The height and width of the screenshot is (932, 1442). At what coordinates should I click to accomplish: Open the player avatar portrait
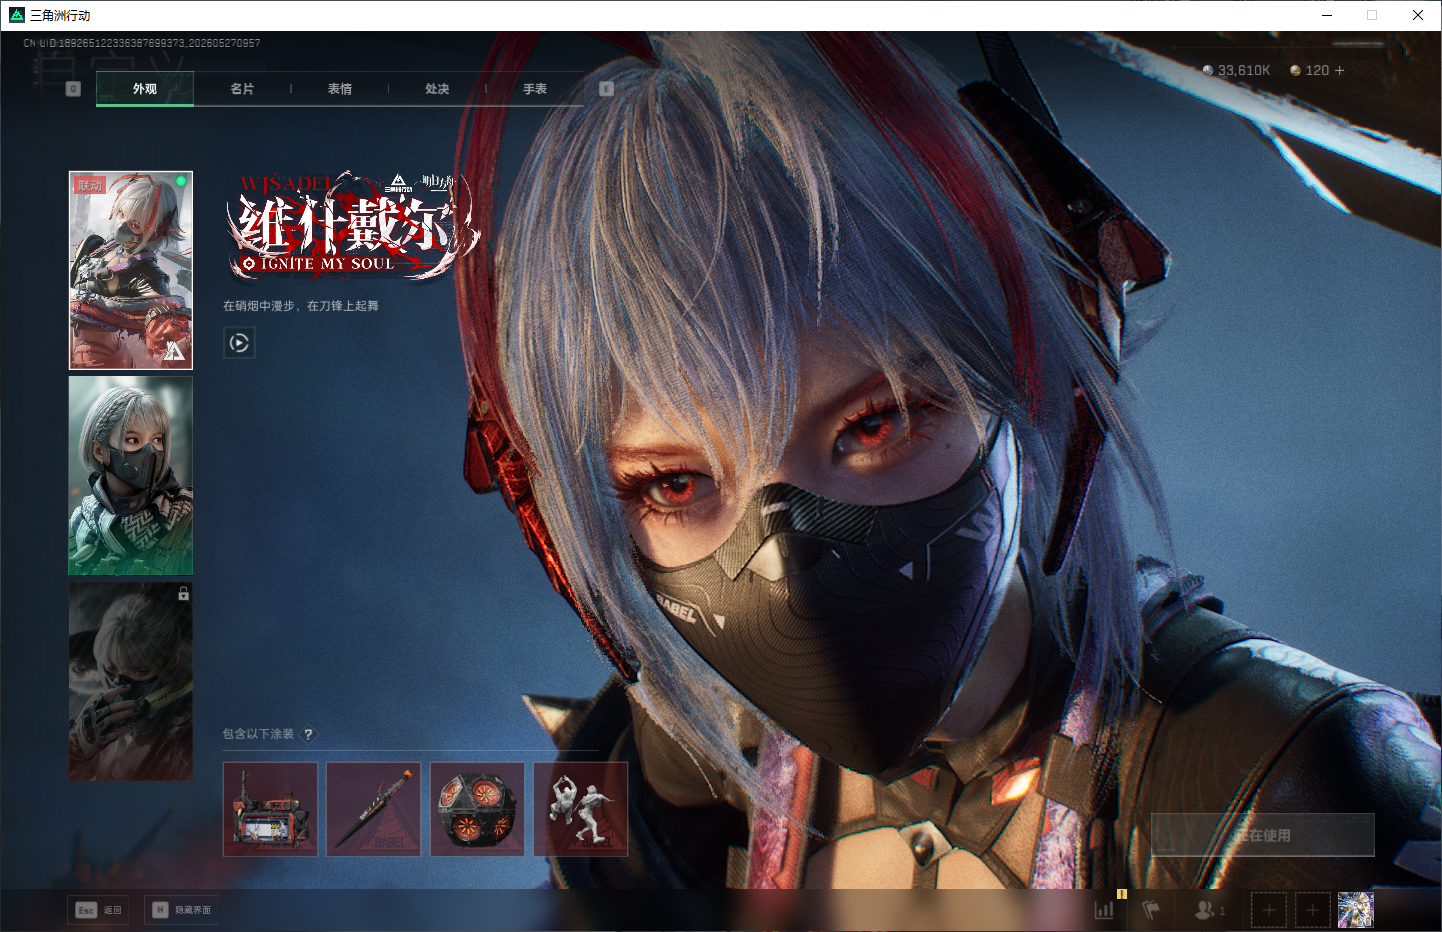1356,910
